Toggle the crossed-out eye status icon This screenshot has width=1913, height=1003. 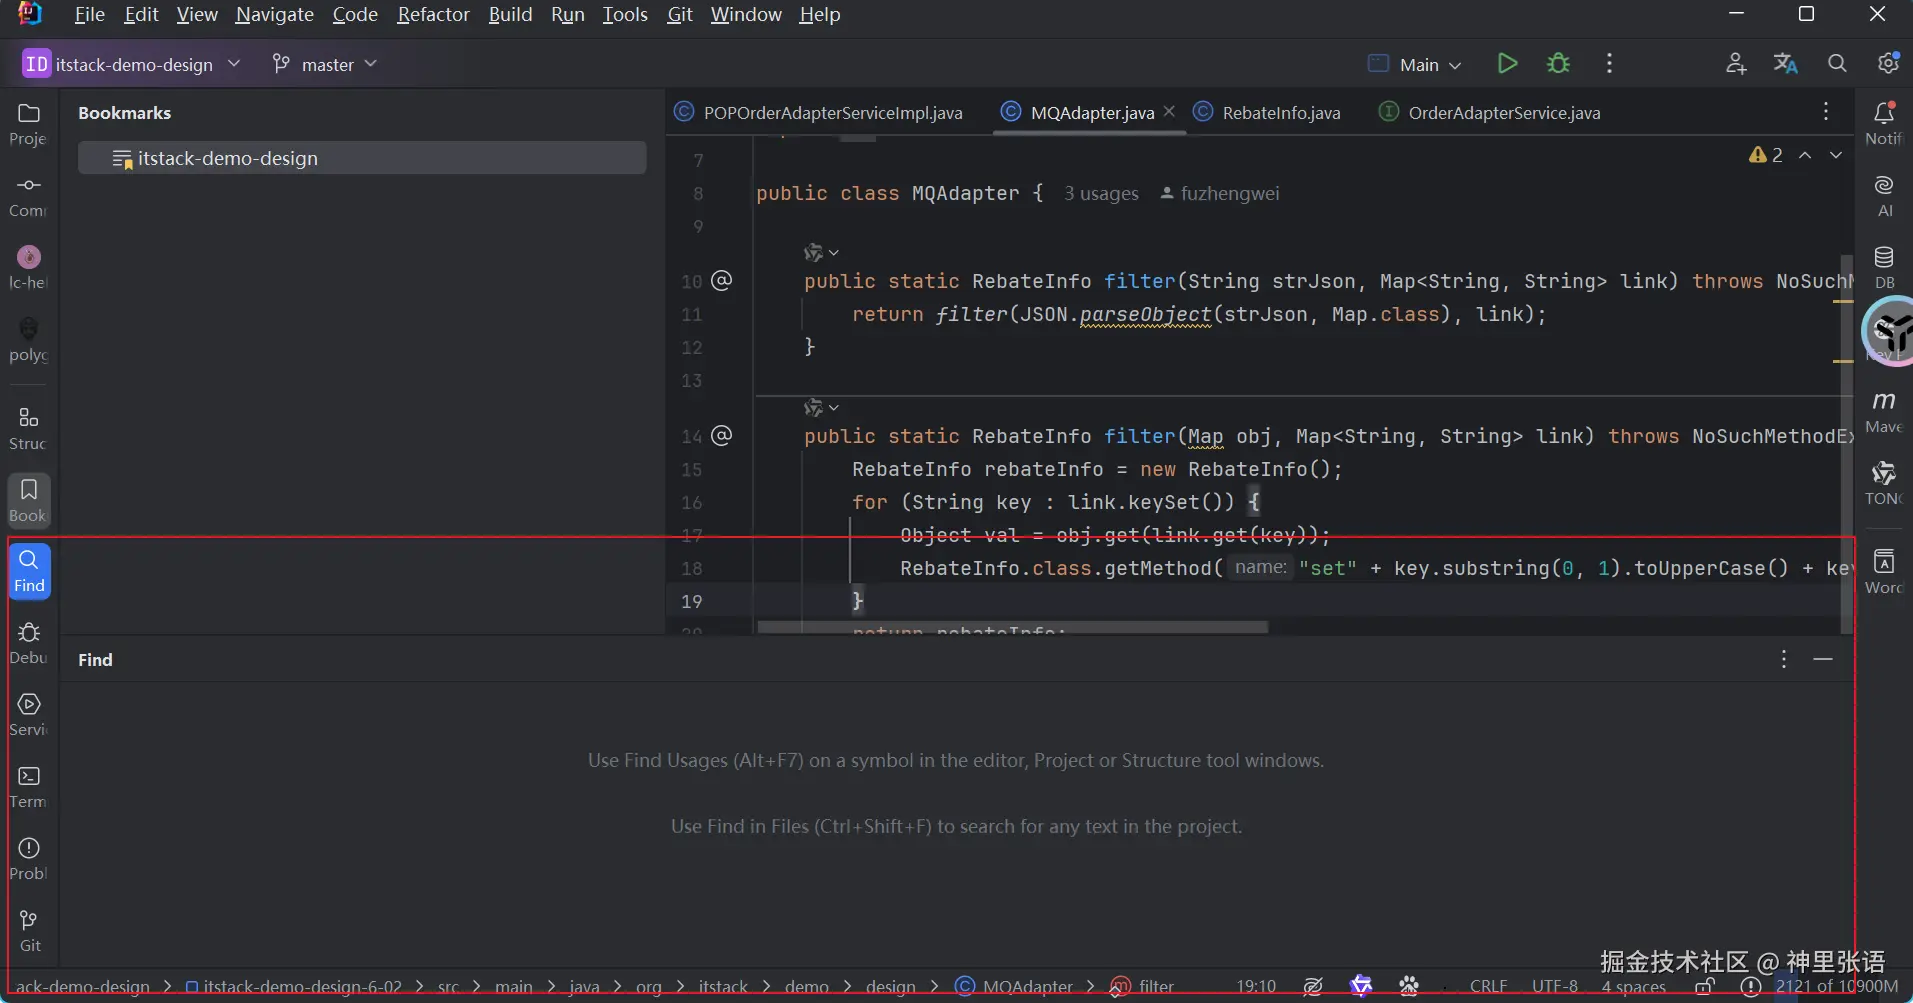click(x=1313, y=987)
